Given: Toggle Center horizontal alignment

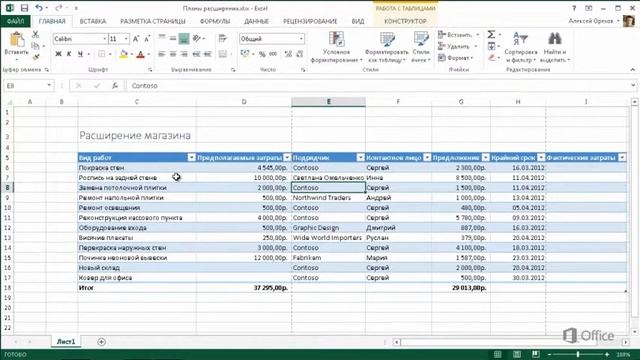Looking at the screenshot, I should point(173,54).
